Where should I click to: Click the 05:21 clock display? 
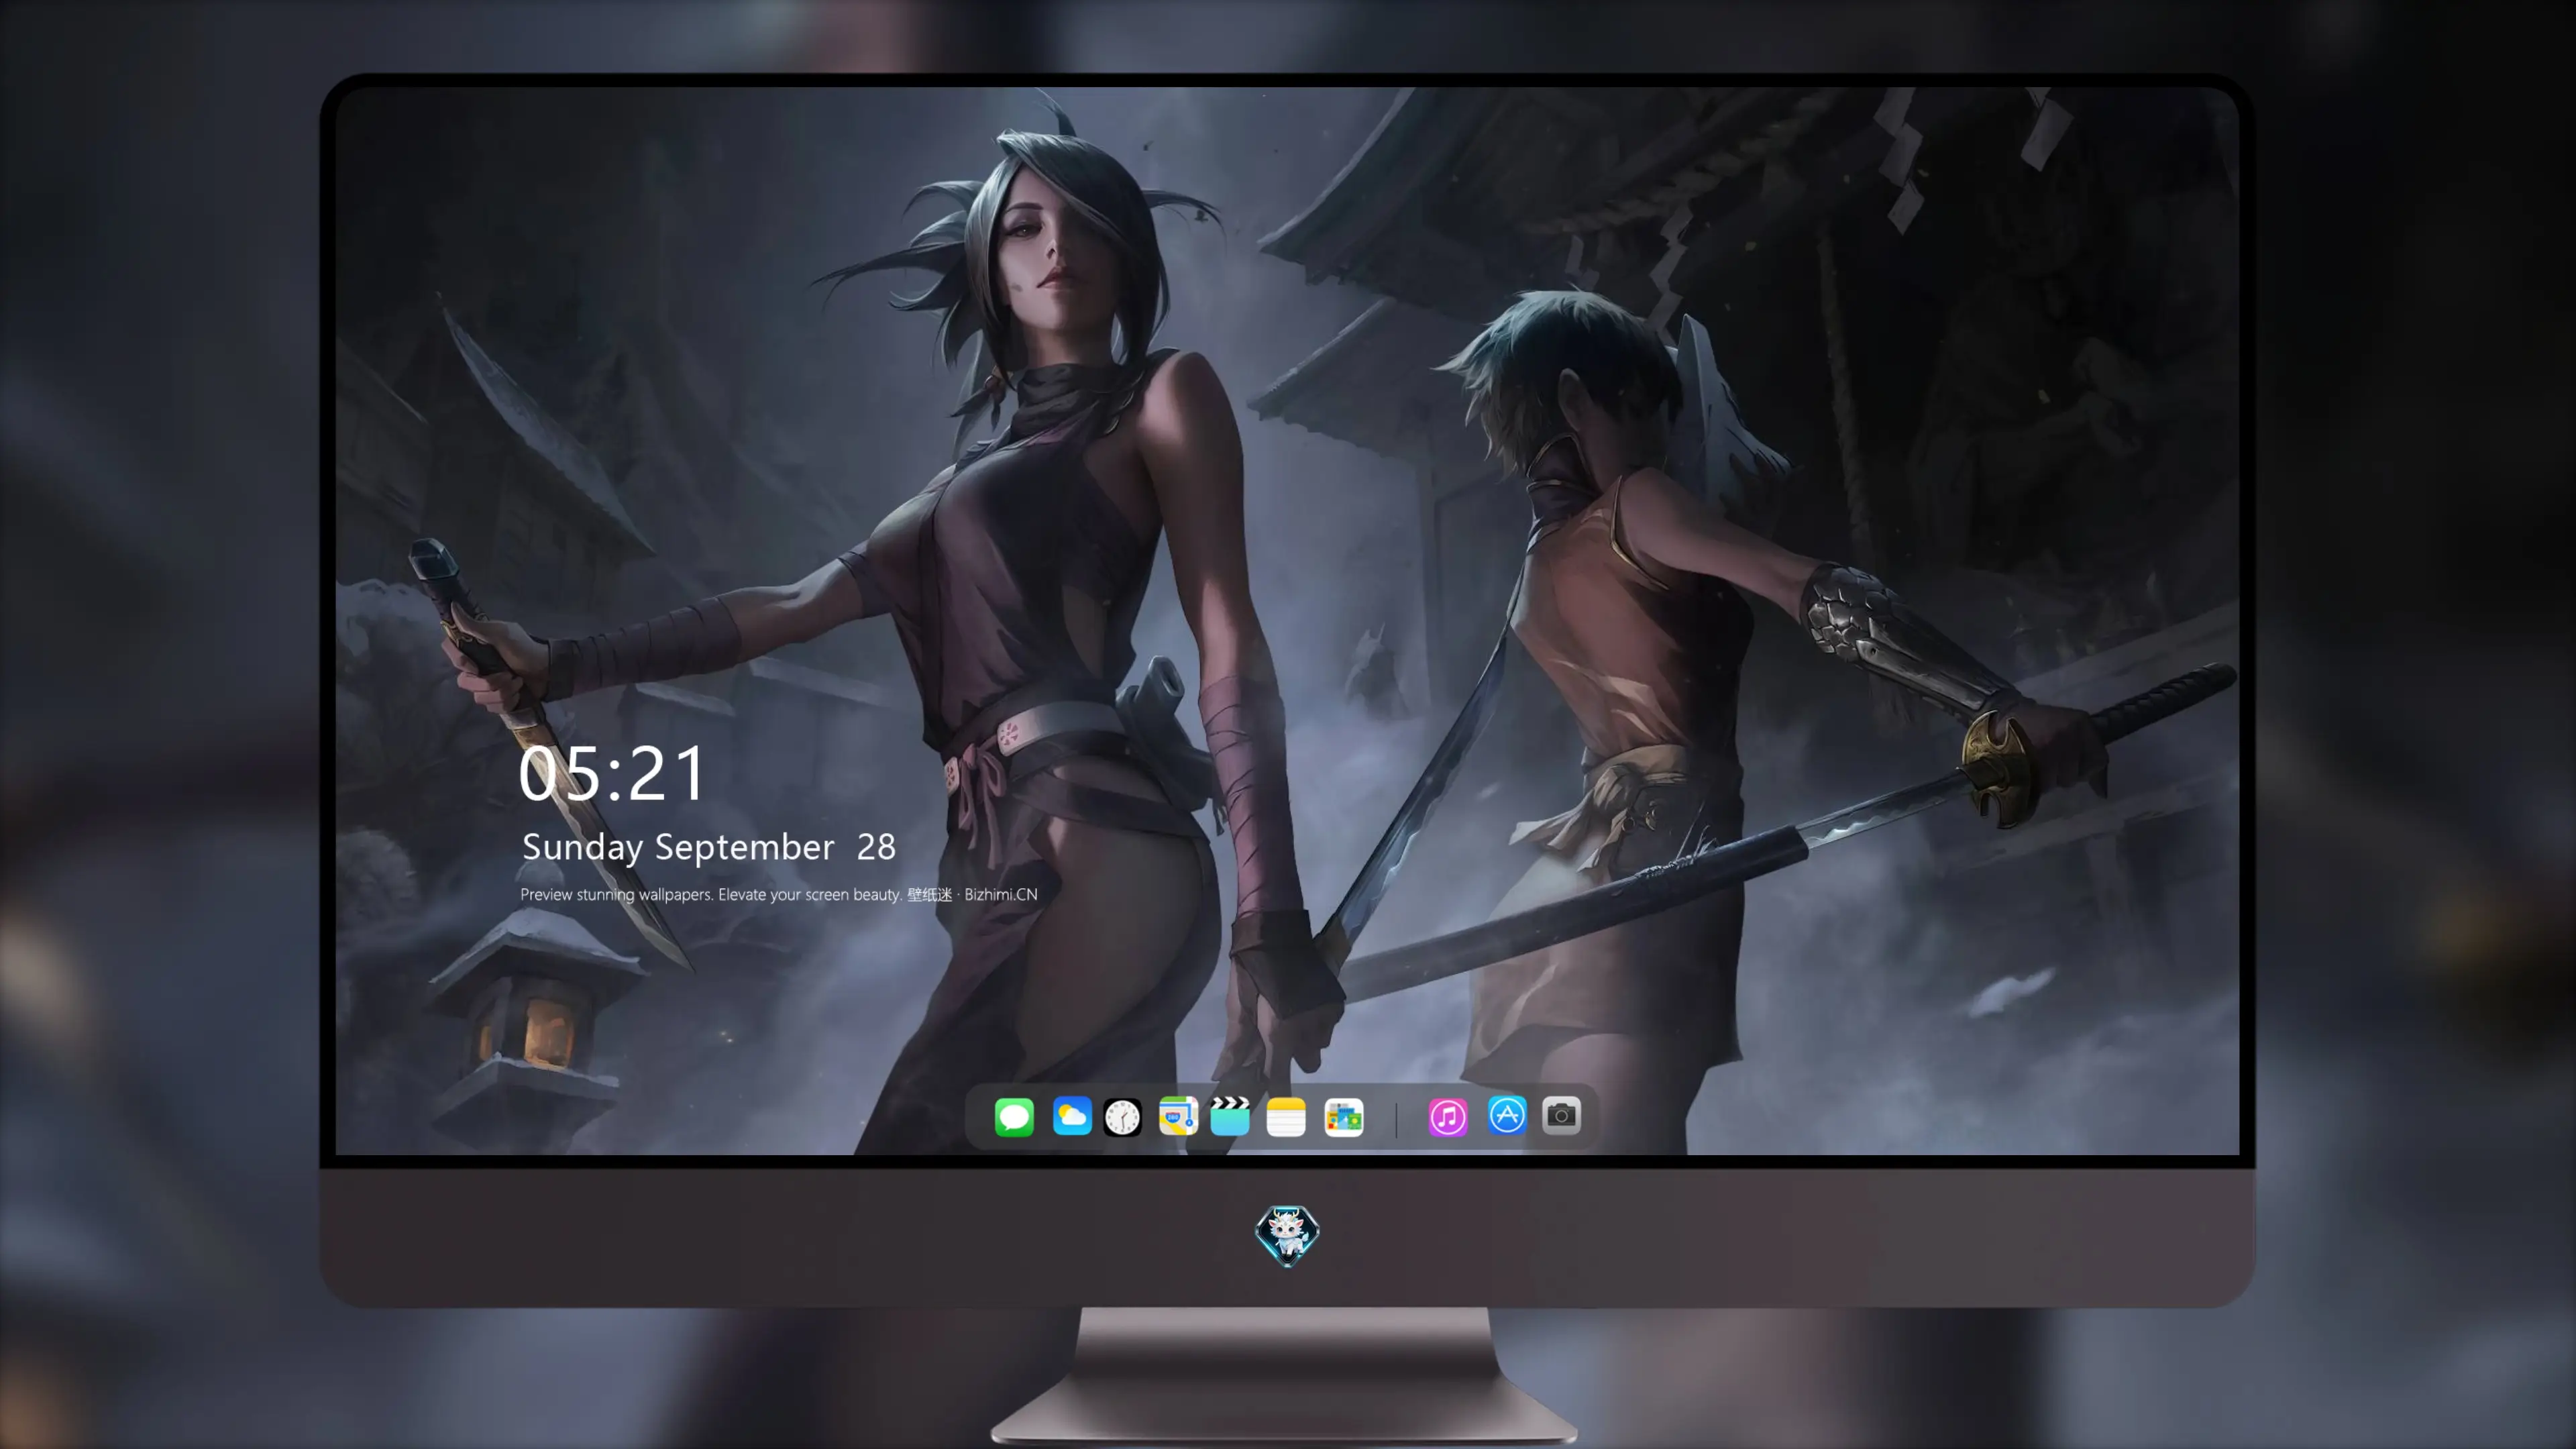coord(612,773)
